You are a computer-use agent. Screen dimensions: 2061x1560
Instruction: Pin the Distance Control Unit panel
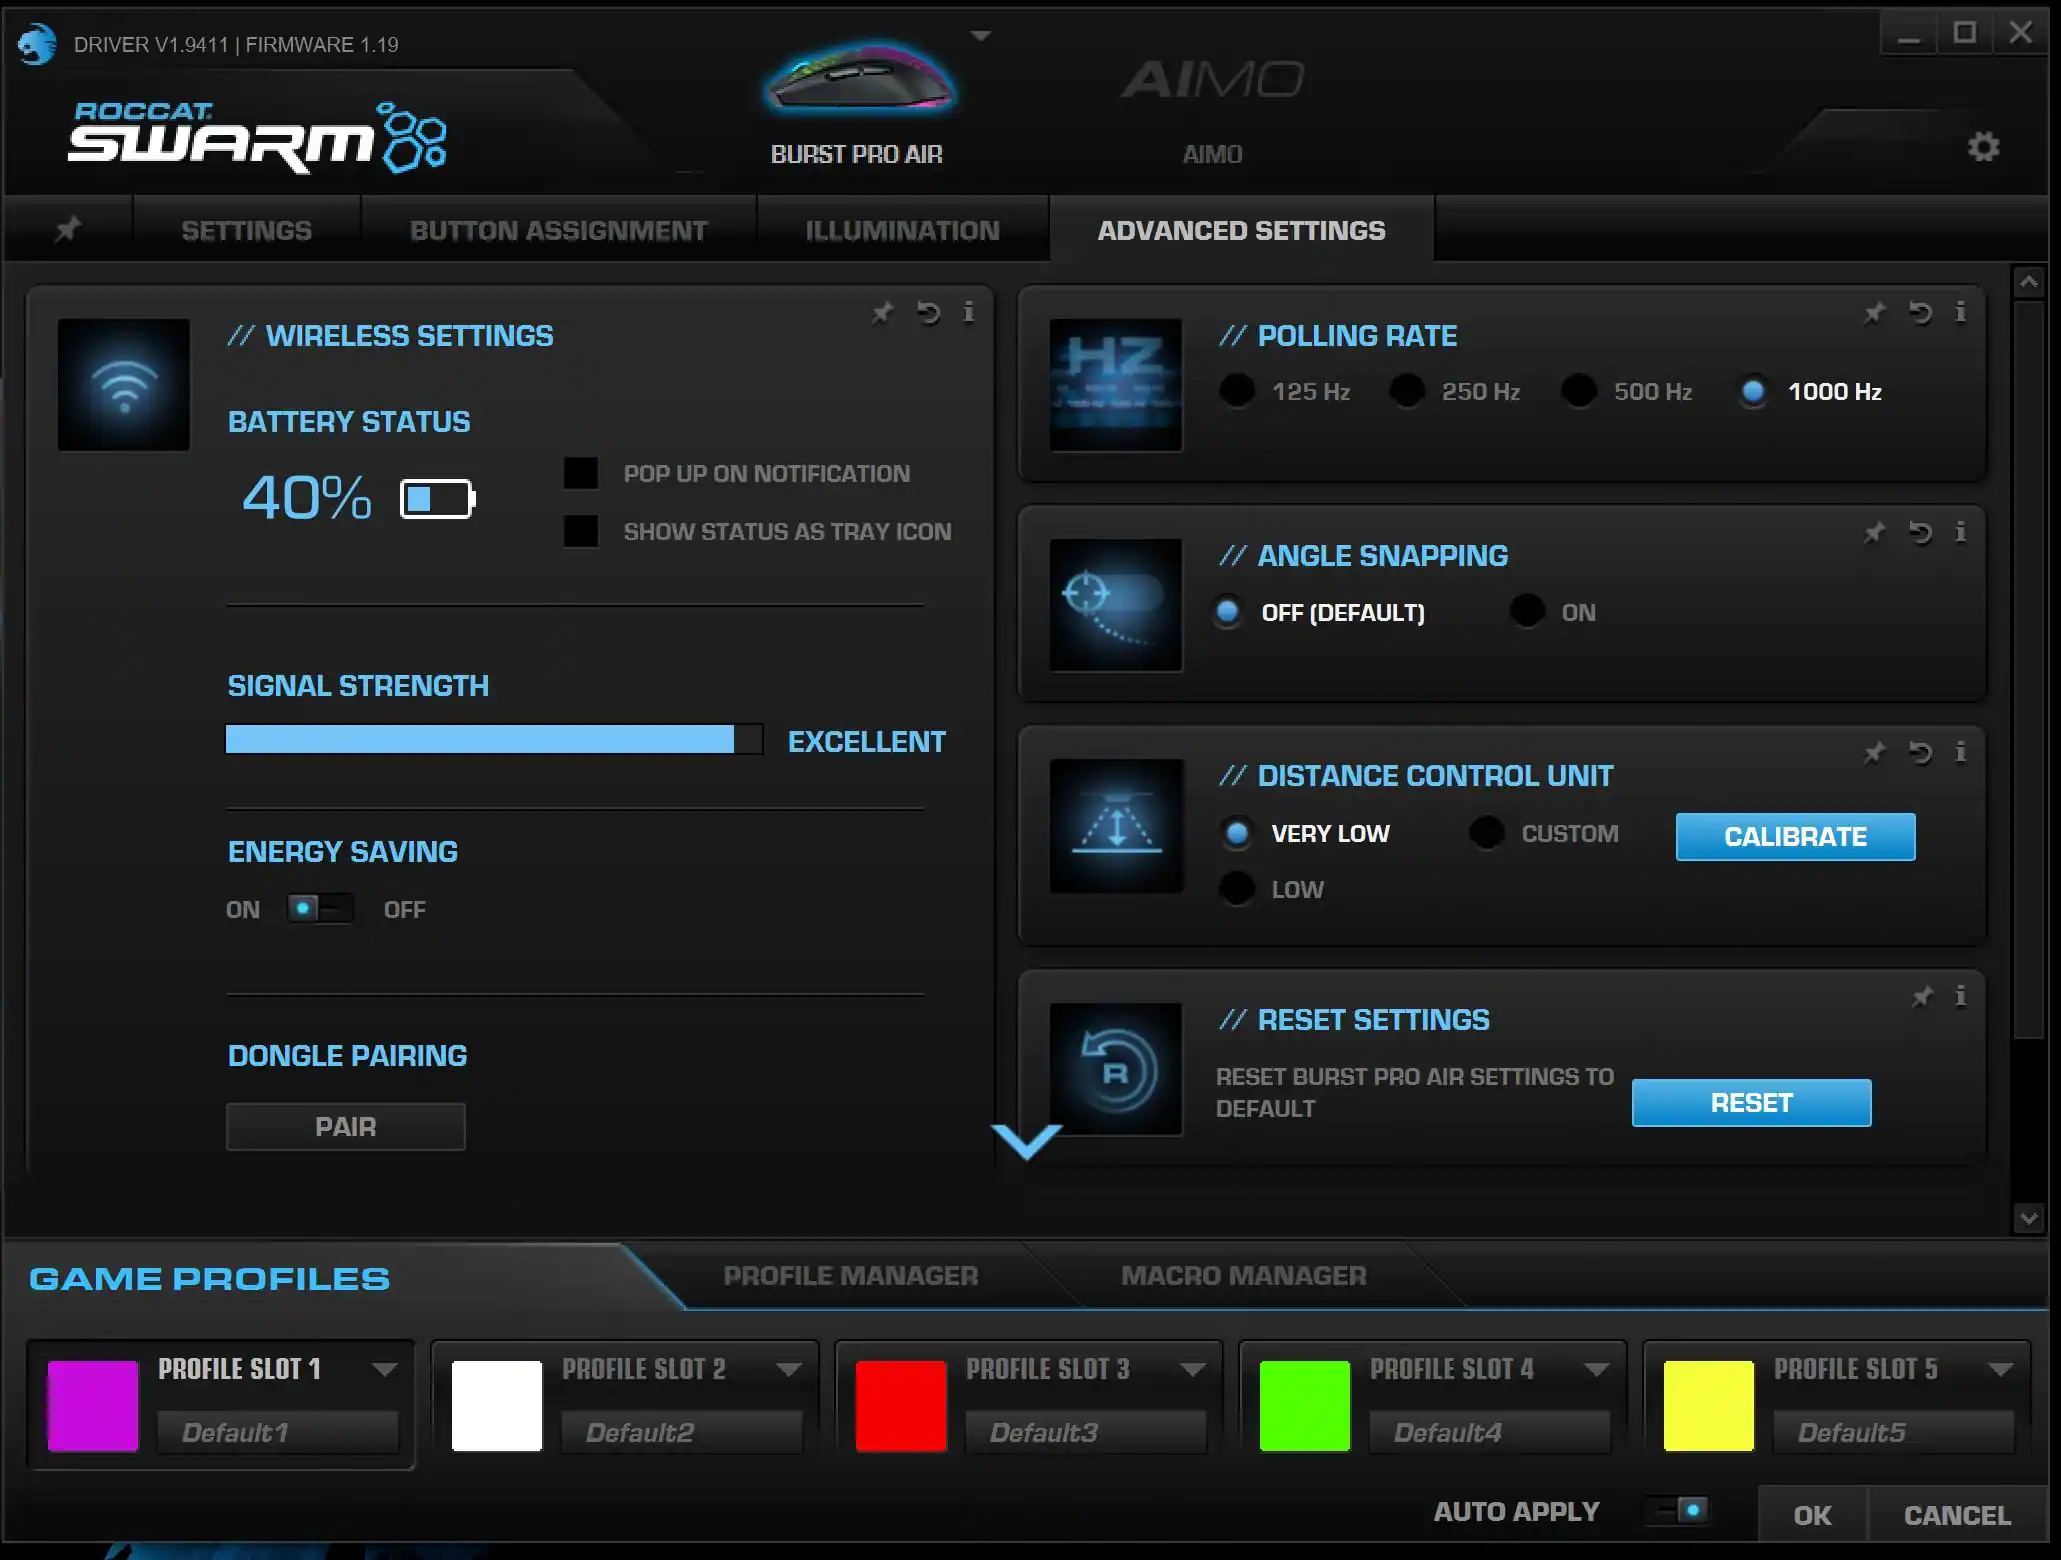tap(1874, 752)
